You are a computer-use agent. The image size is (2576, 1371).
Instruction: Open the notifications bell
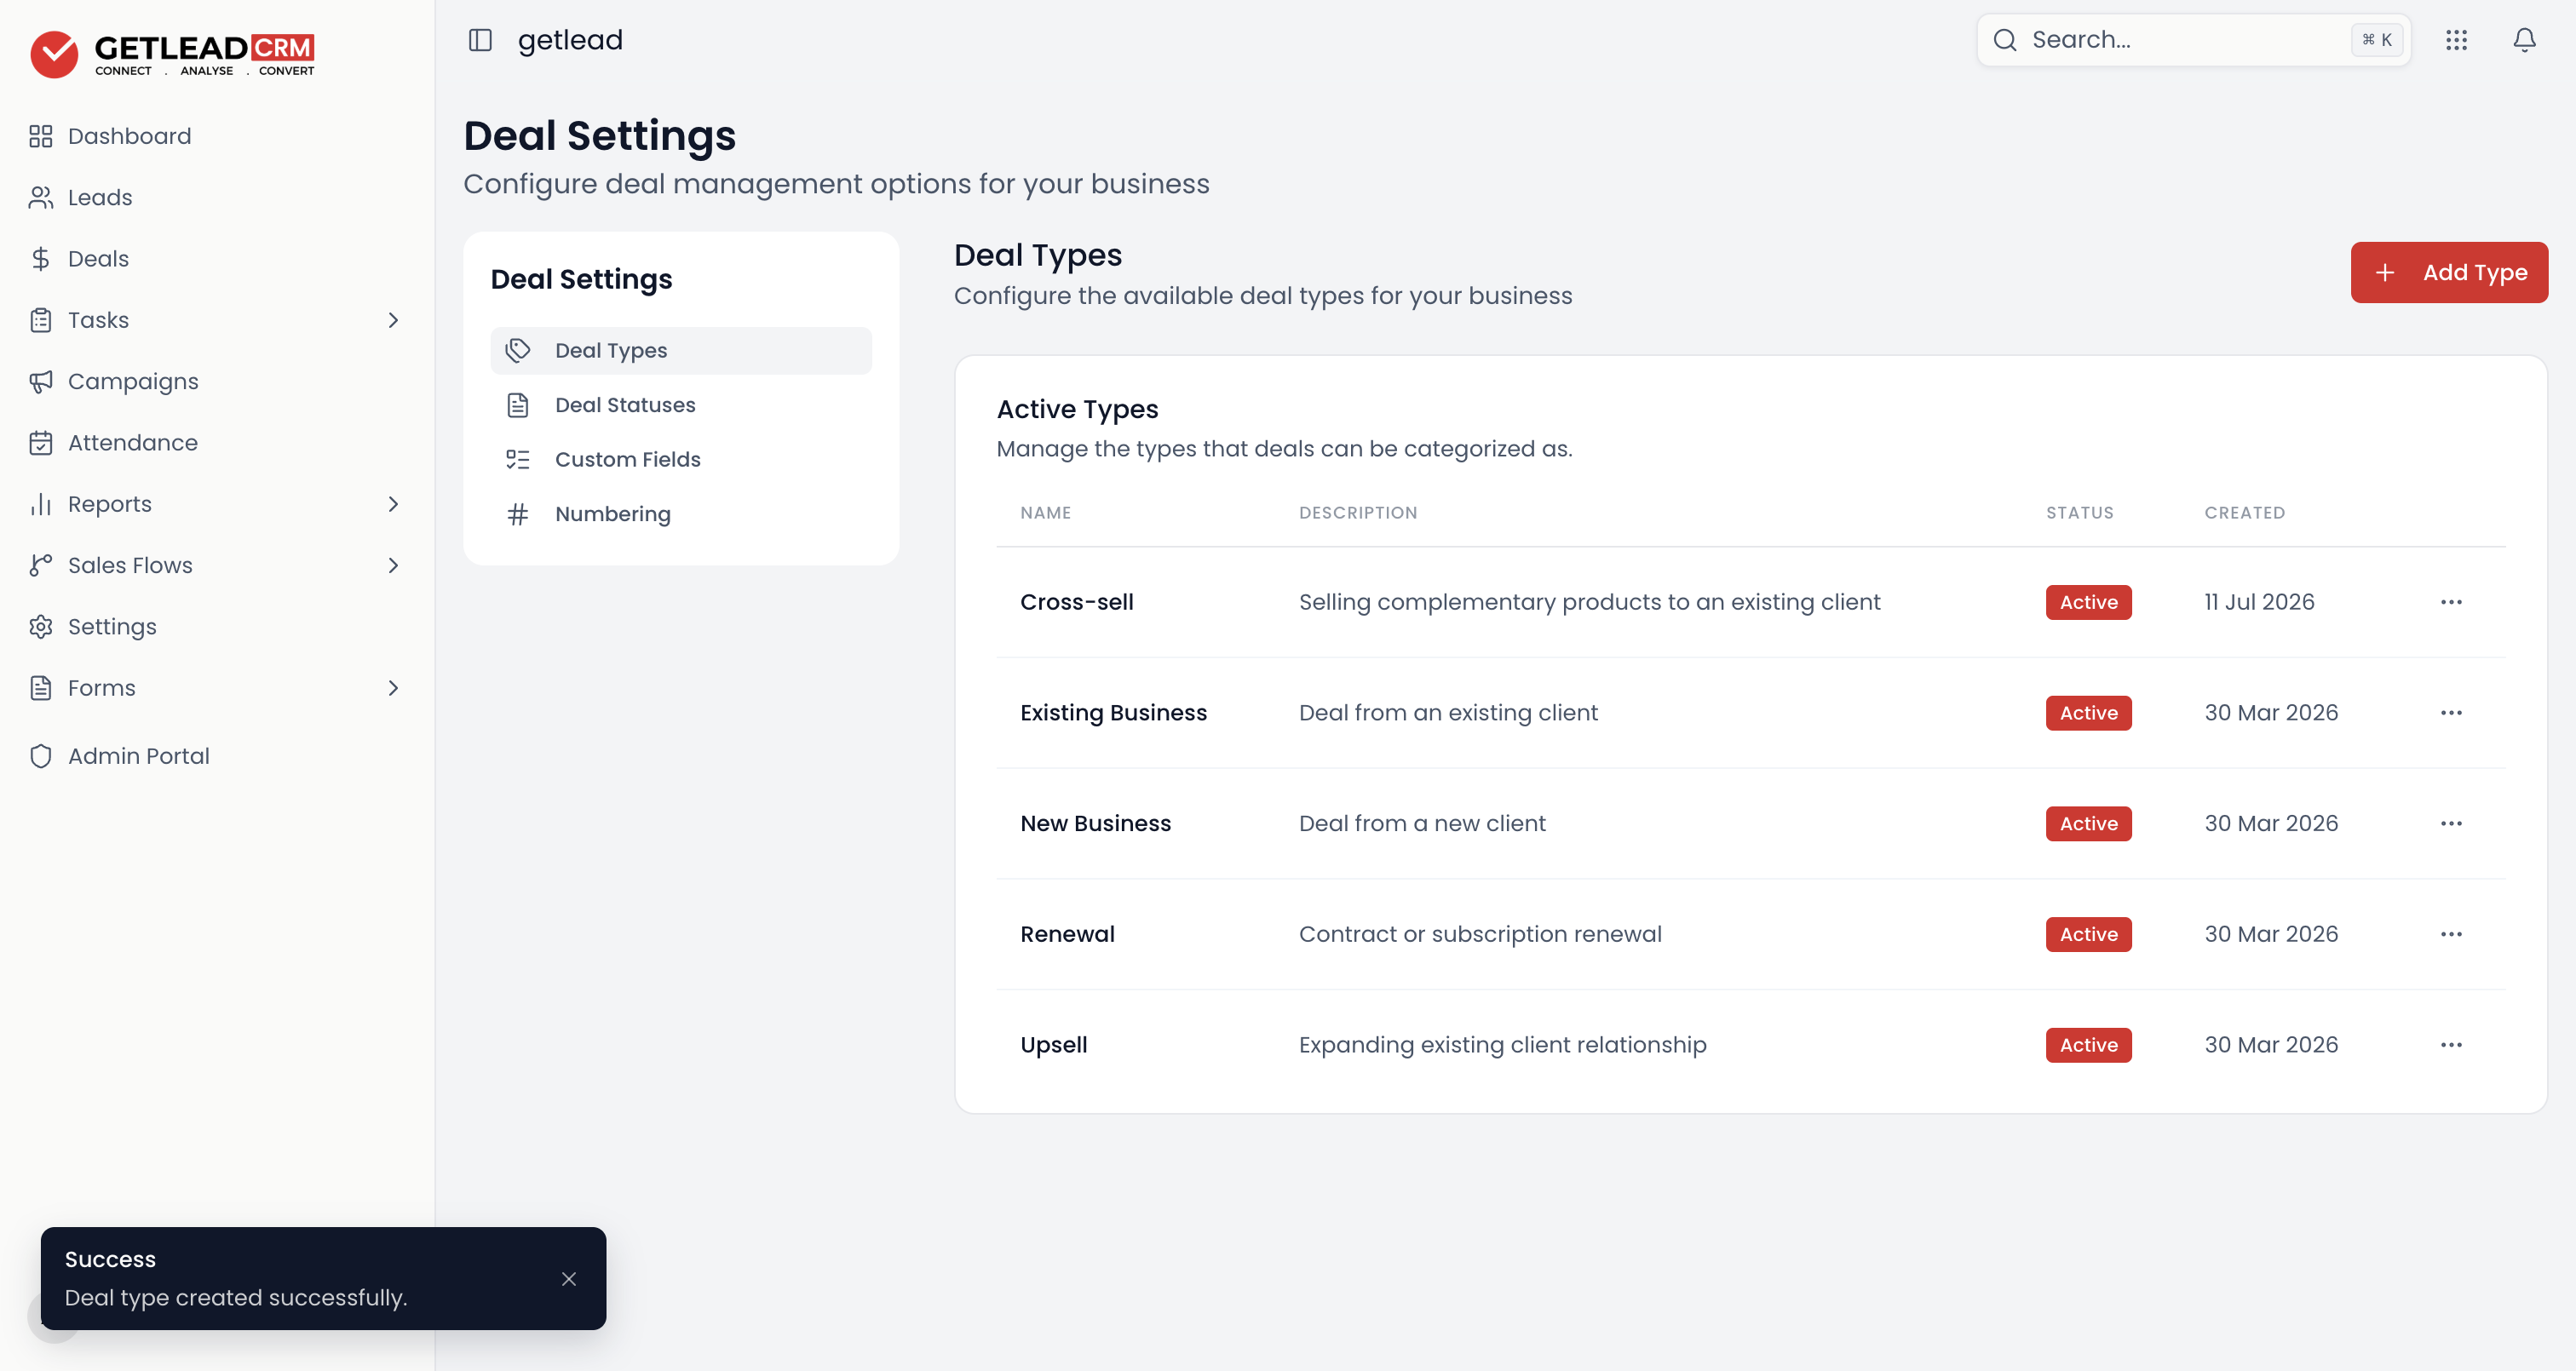point(2524,40)
